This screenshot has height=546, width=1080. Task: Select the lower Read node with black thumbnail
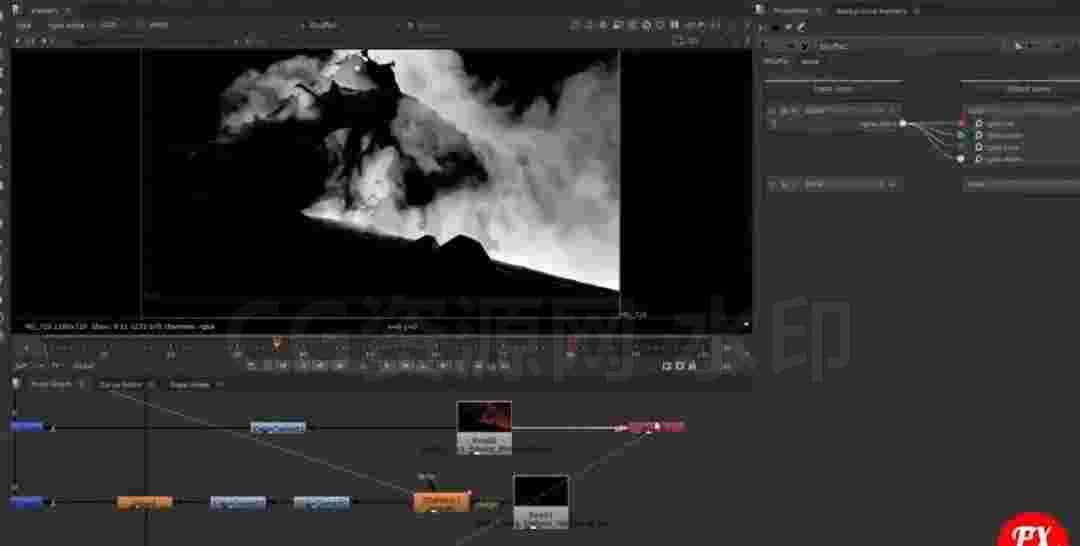point(541,501)
